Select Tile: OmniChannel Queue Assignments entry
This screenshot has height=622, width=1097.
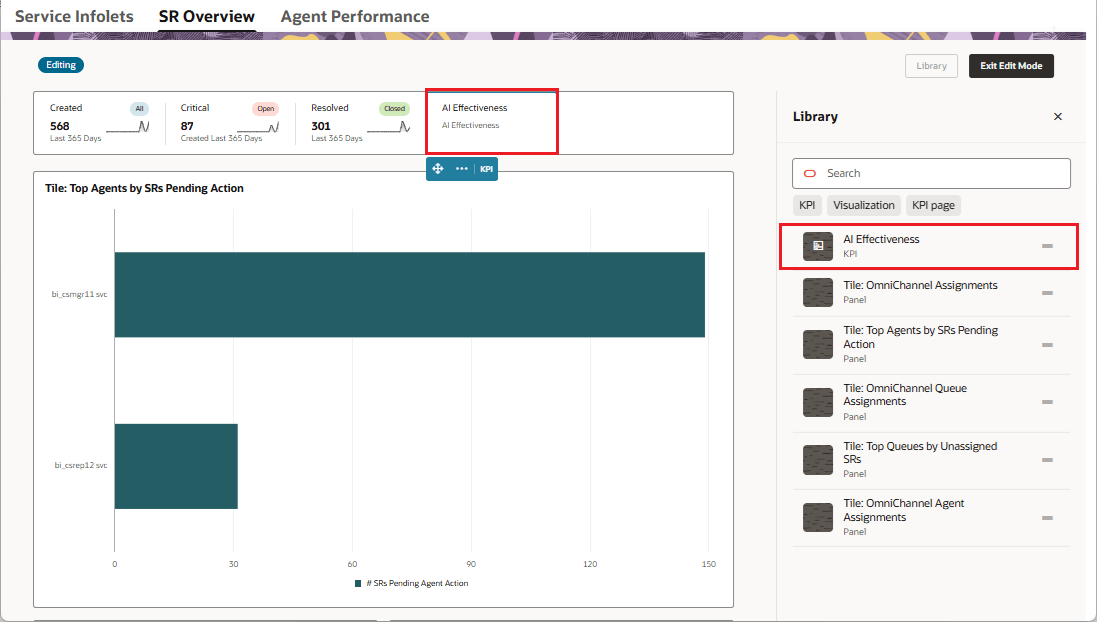931,403
